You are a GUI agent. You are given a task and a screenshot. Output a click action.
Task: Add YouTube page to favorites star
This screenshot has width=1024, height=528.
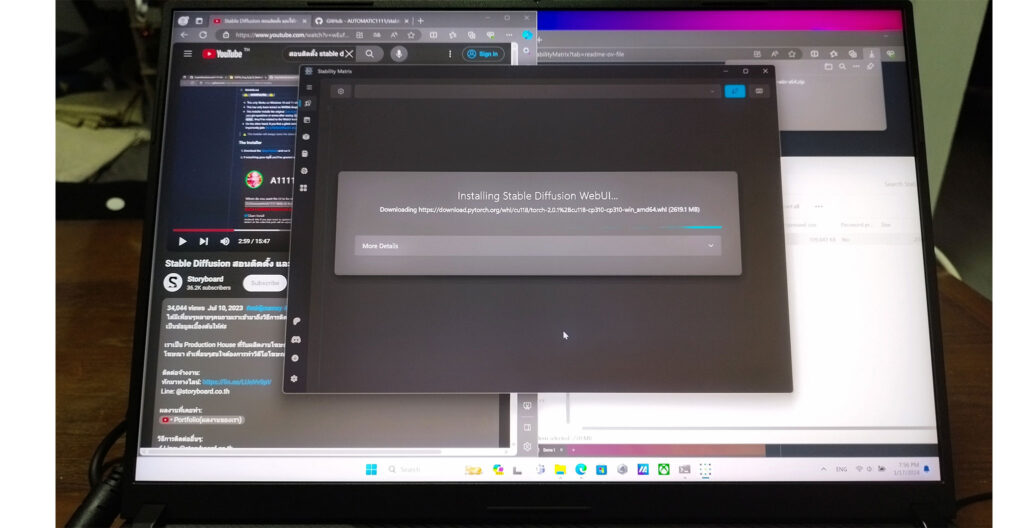pyautogui.click(x=411, y=35)
